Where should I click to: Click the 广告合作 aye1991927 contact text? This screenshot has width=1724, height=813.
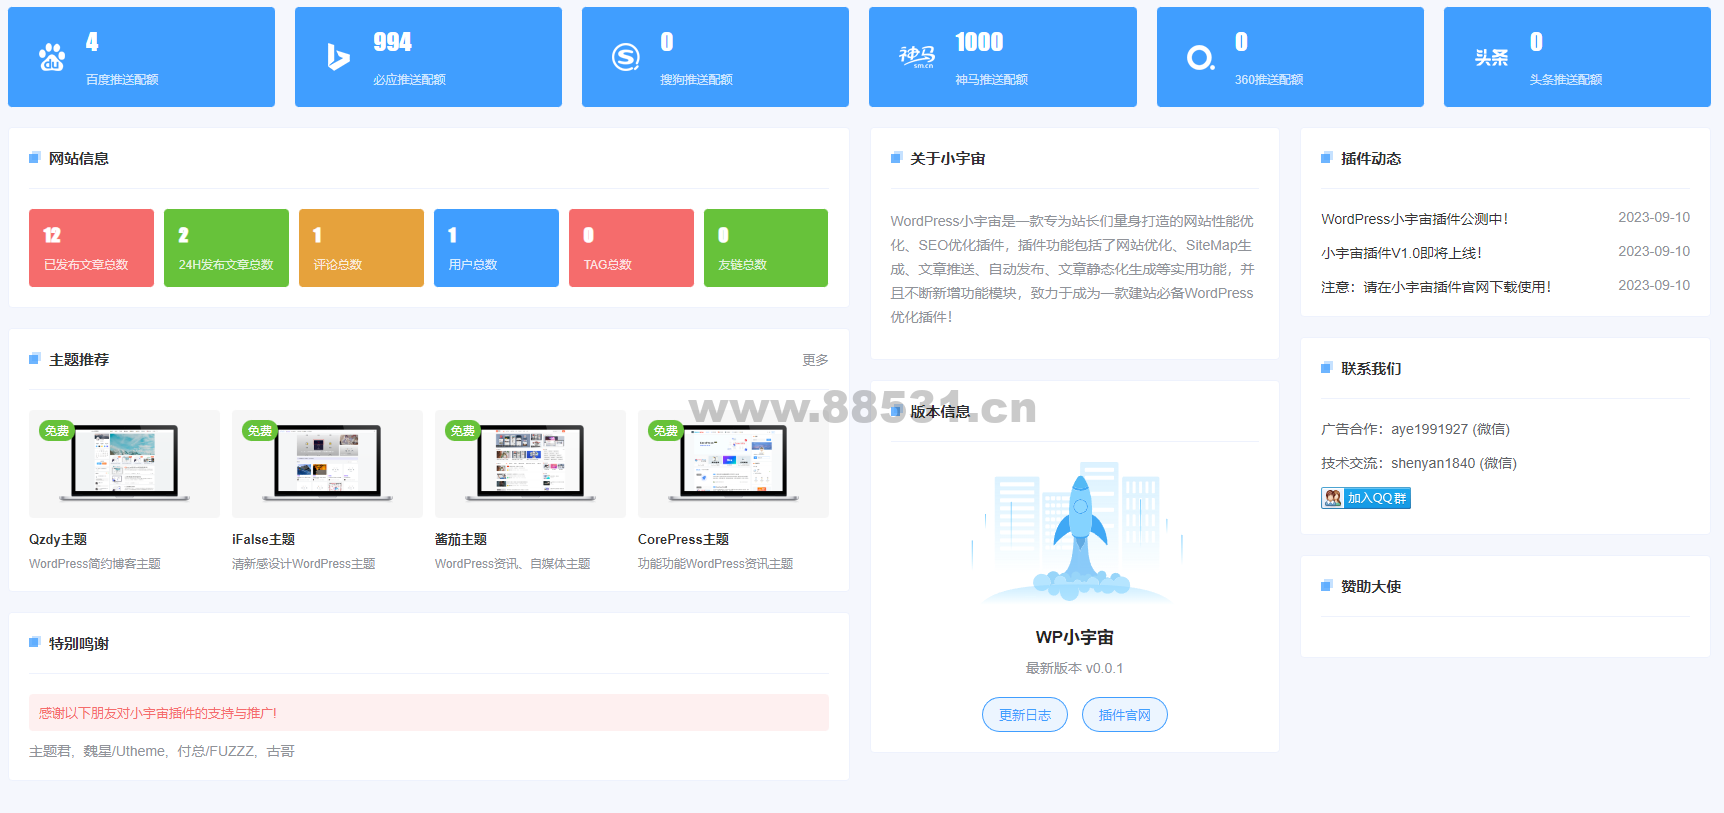click(1415, 429)
